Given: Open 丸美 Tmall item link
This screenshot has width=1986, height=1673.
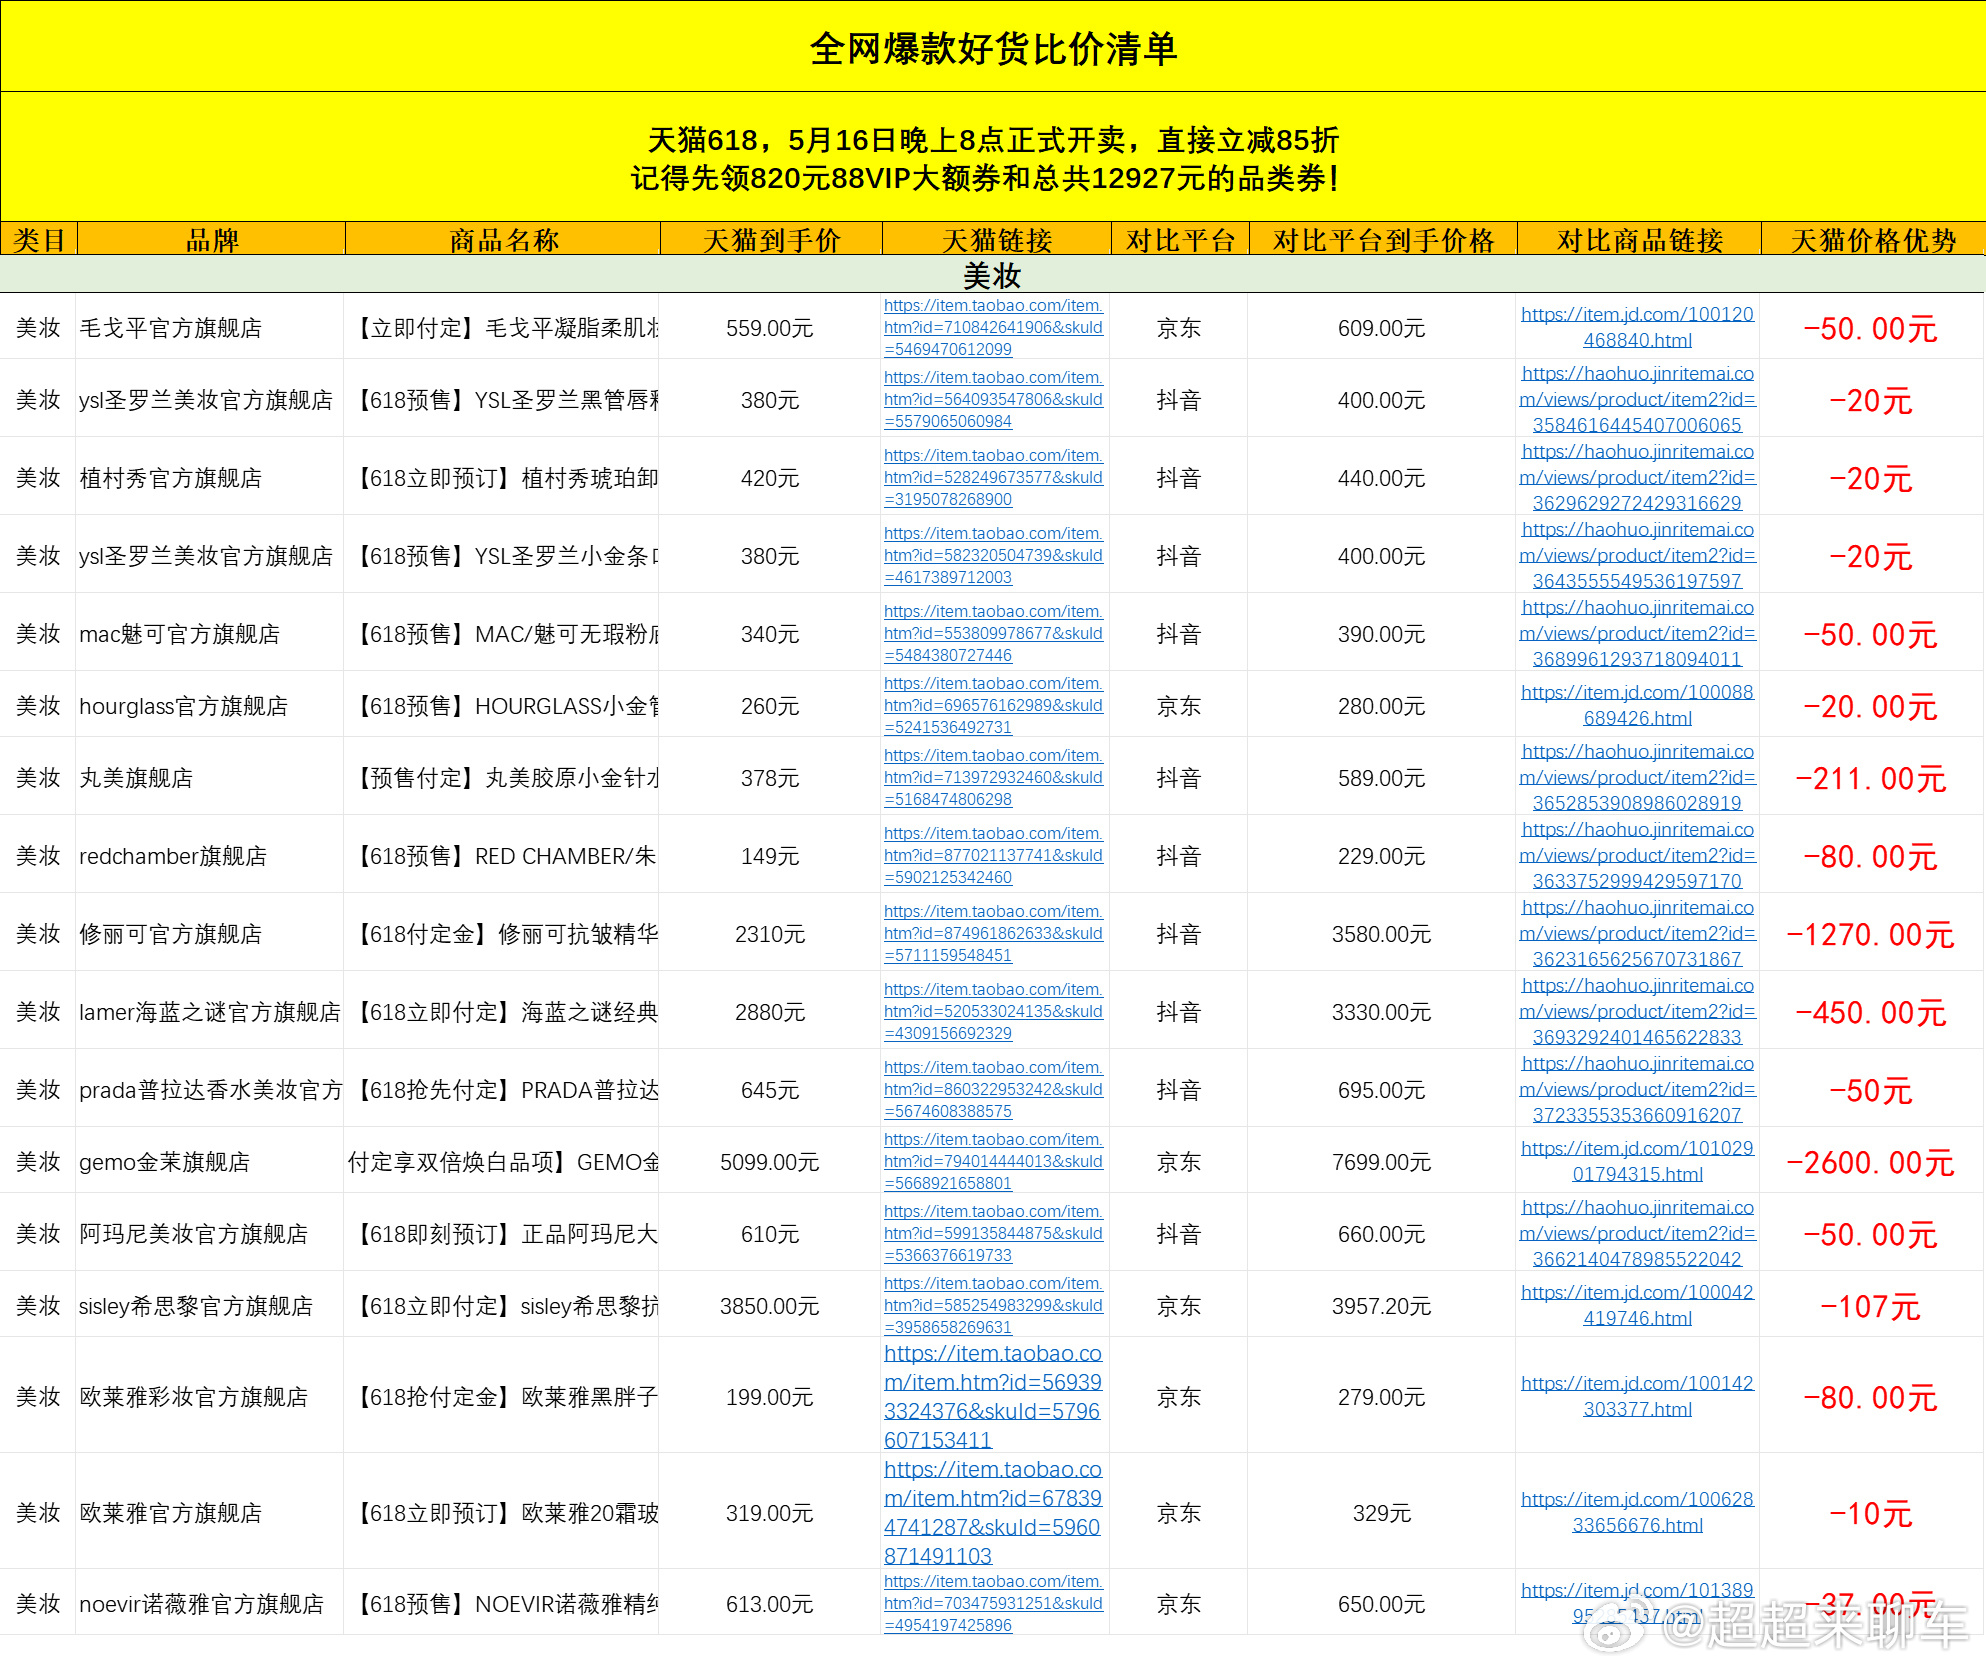Looking at the screenshot, I should (993, 777).
